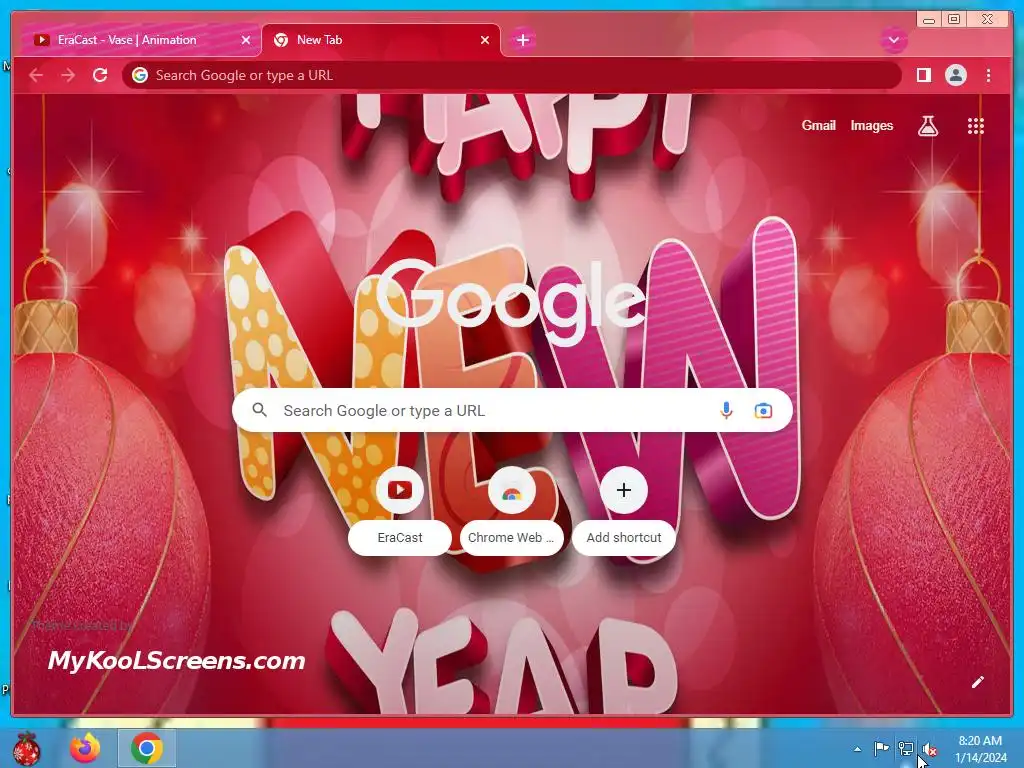Select the New Tab tab

click(x=381, y=40)
